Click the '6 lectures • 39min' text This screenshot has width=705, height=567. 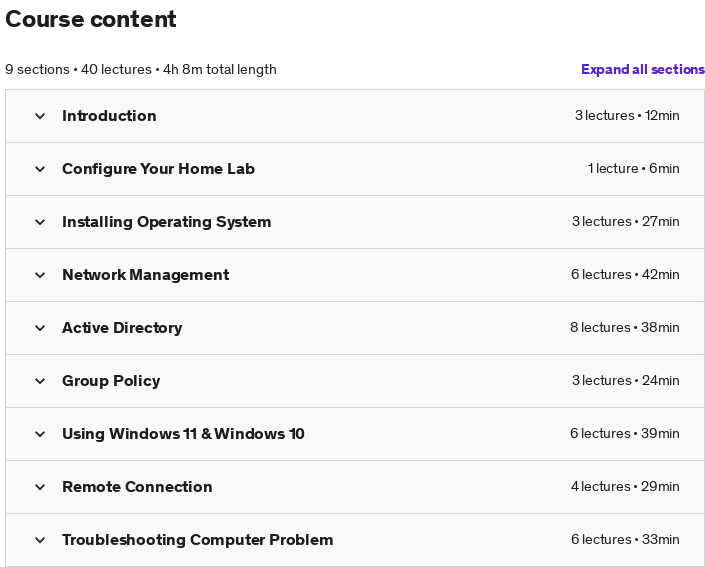(625, 434)
